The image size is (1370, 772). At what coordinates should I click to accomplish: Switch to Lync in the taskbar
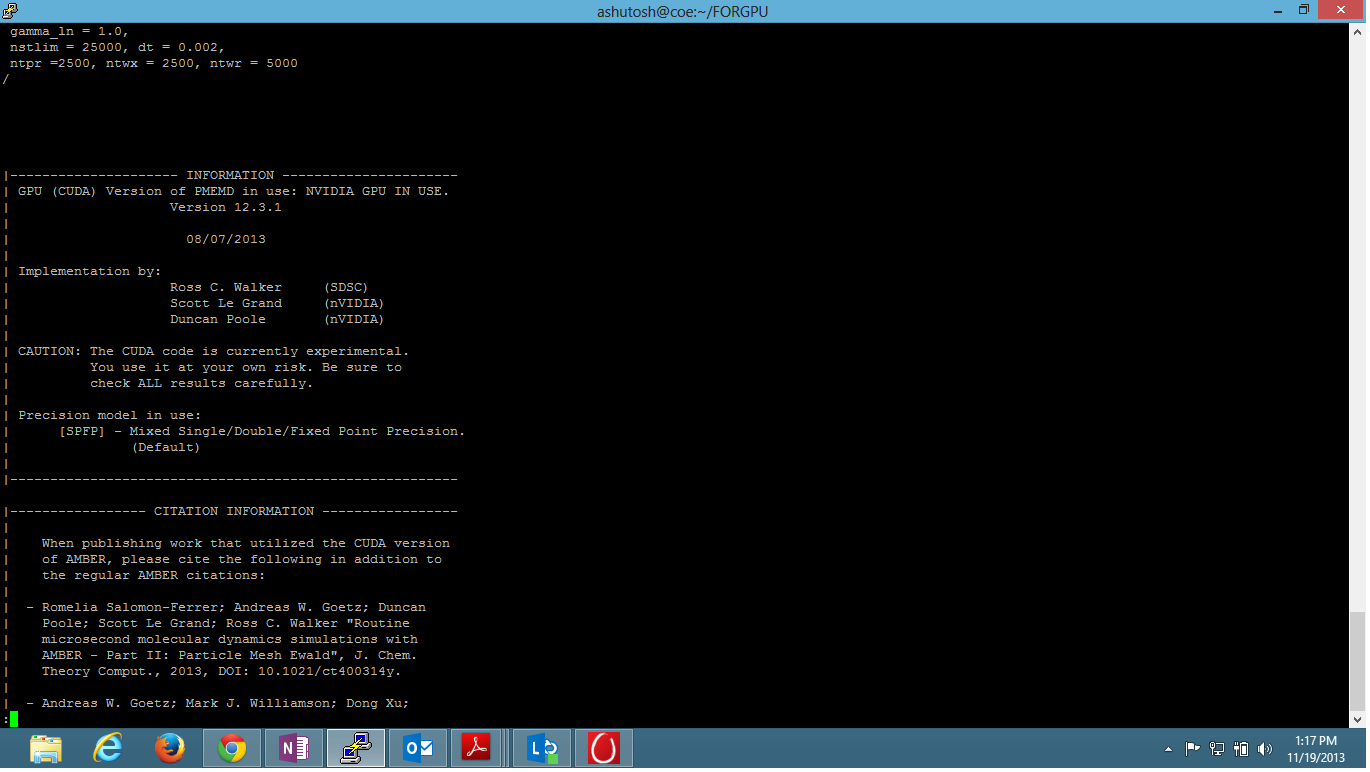(542, 748)
